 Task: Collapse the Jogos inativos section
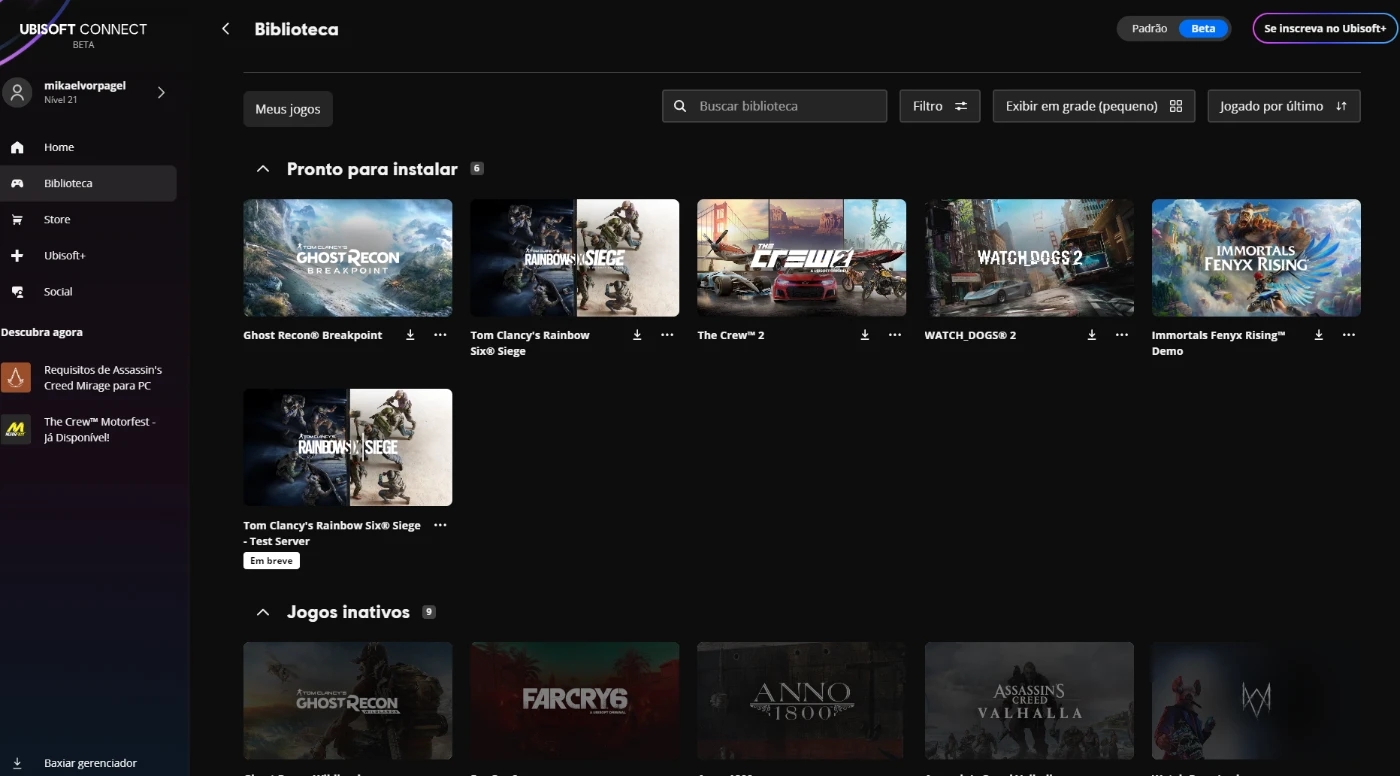(263, 612)
